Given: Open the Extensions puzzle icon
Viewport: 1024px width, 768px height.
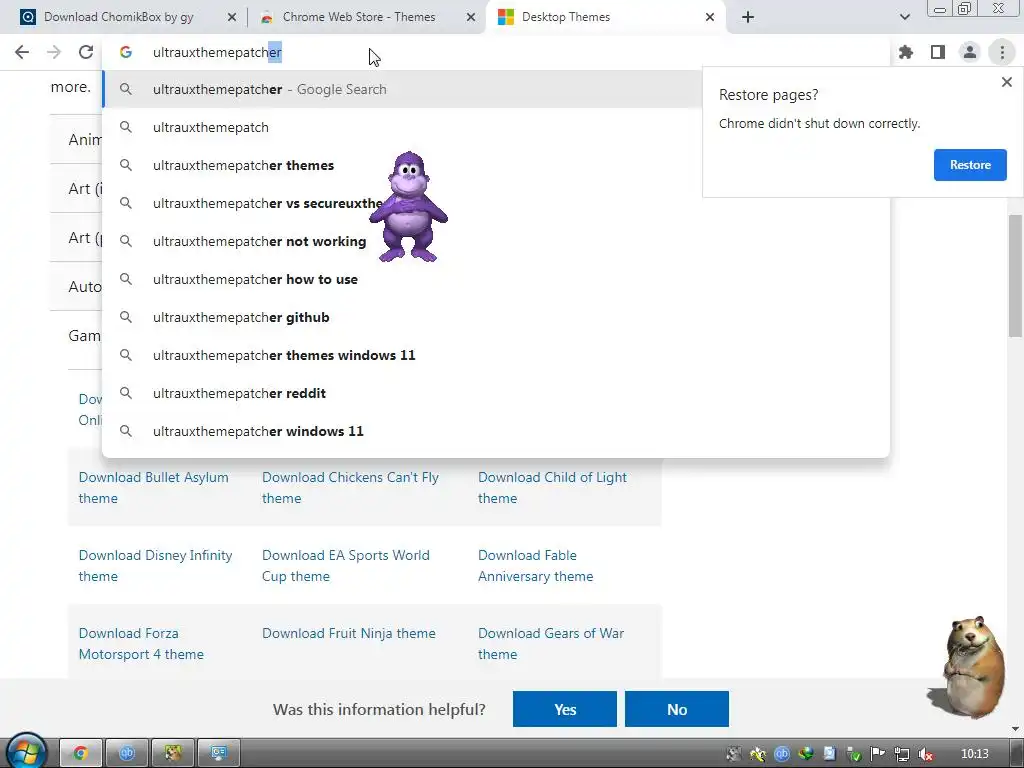Looking at the screenshot, I should click(906, 52).
